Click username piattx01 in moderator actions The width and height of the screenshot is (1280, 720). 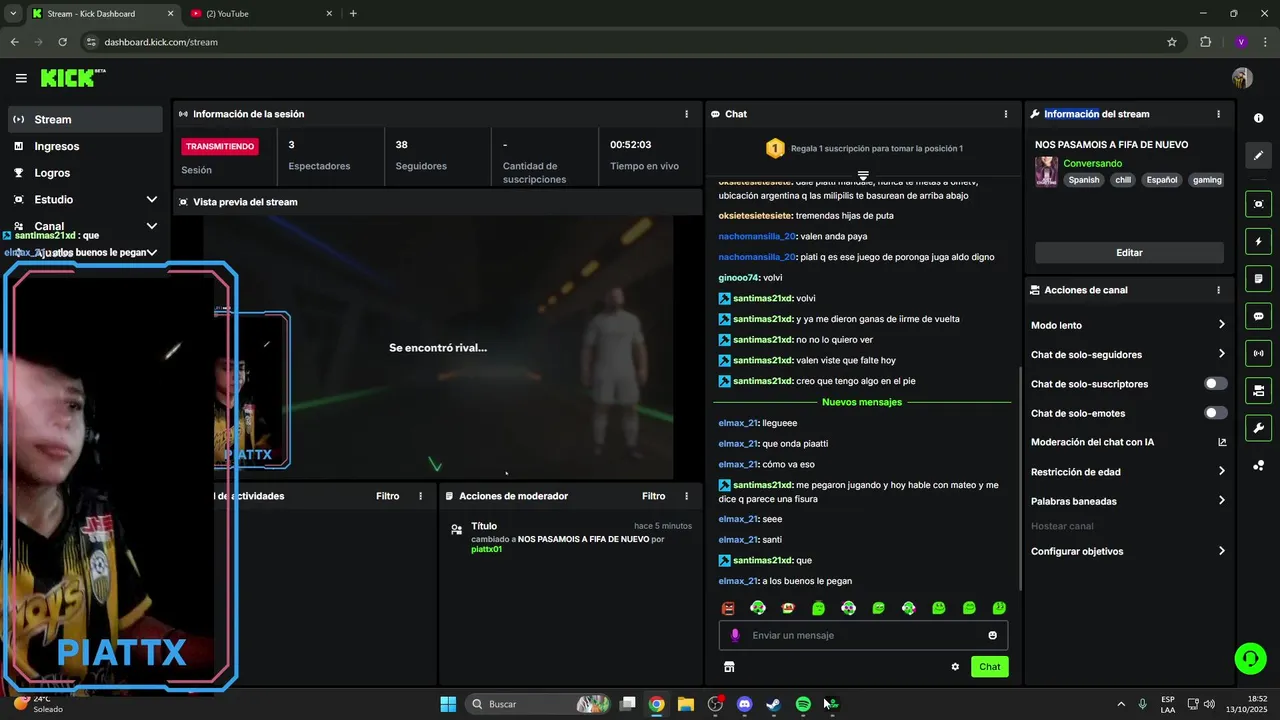[x=486, y=549]
